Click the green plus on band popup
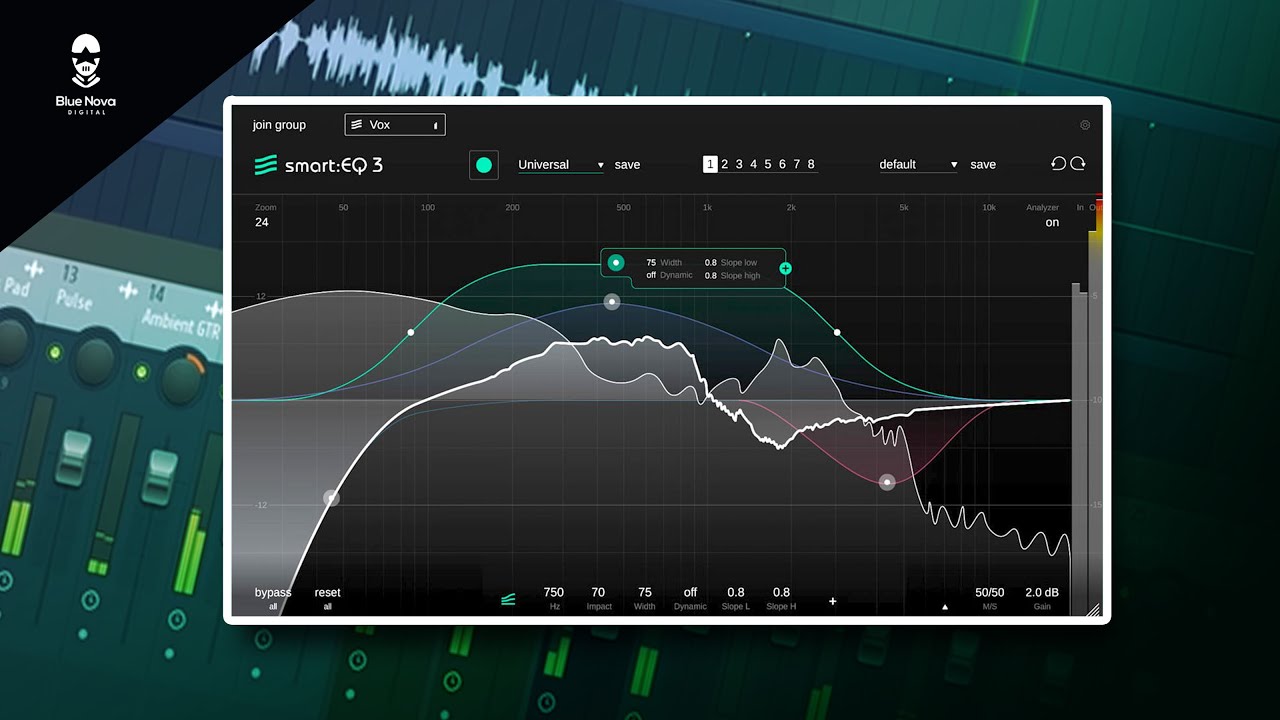 (785, 268)
